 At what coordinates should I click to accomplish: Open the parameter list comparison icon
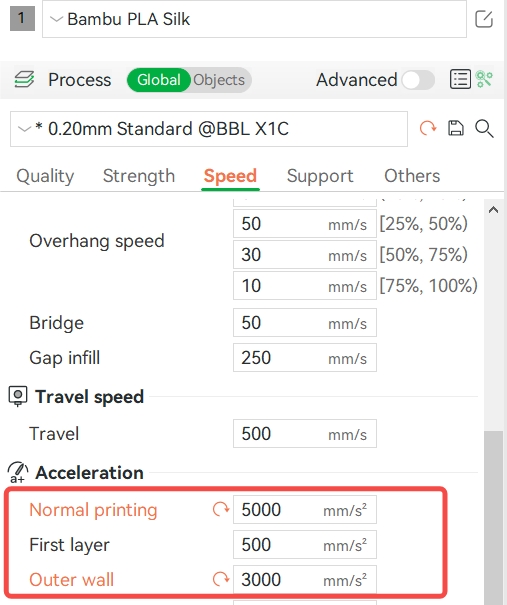(x=460, y=79)
